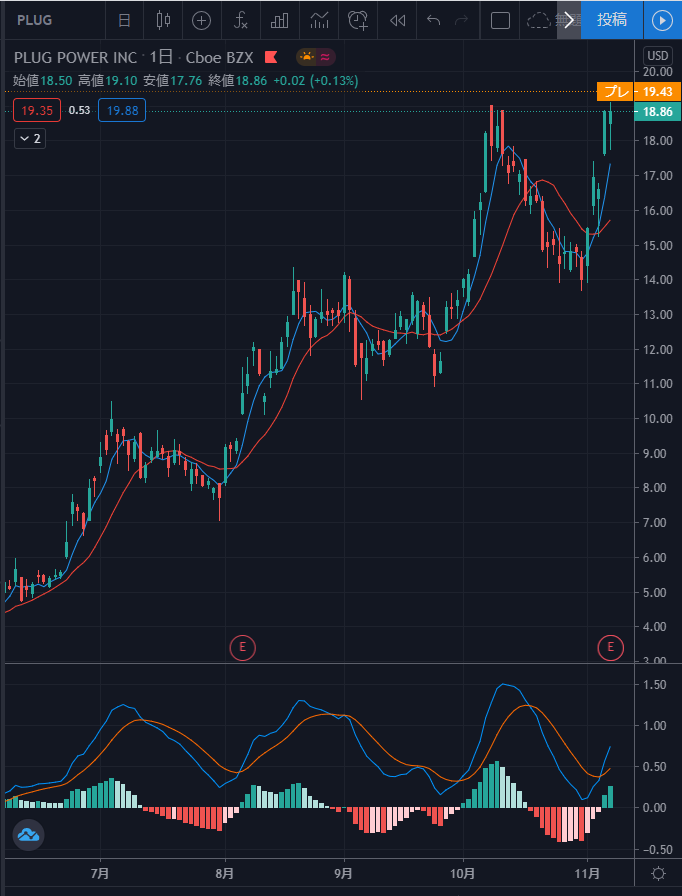Click the 9月 date axis label
682x896 pixels.
point(344,874)
